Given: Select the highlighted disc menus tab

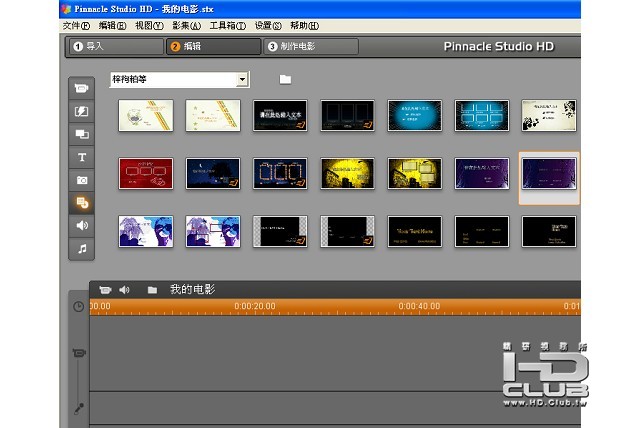Looking at the screenshot, I should (82, 203).
